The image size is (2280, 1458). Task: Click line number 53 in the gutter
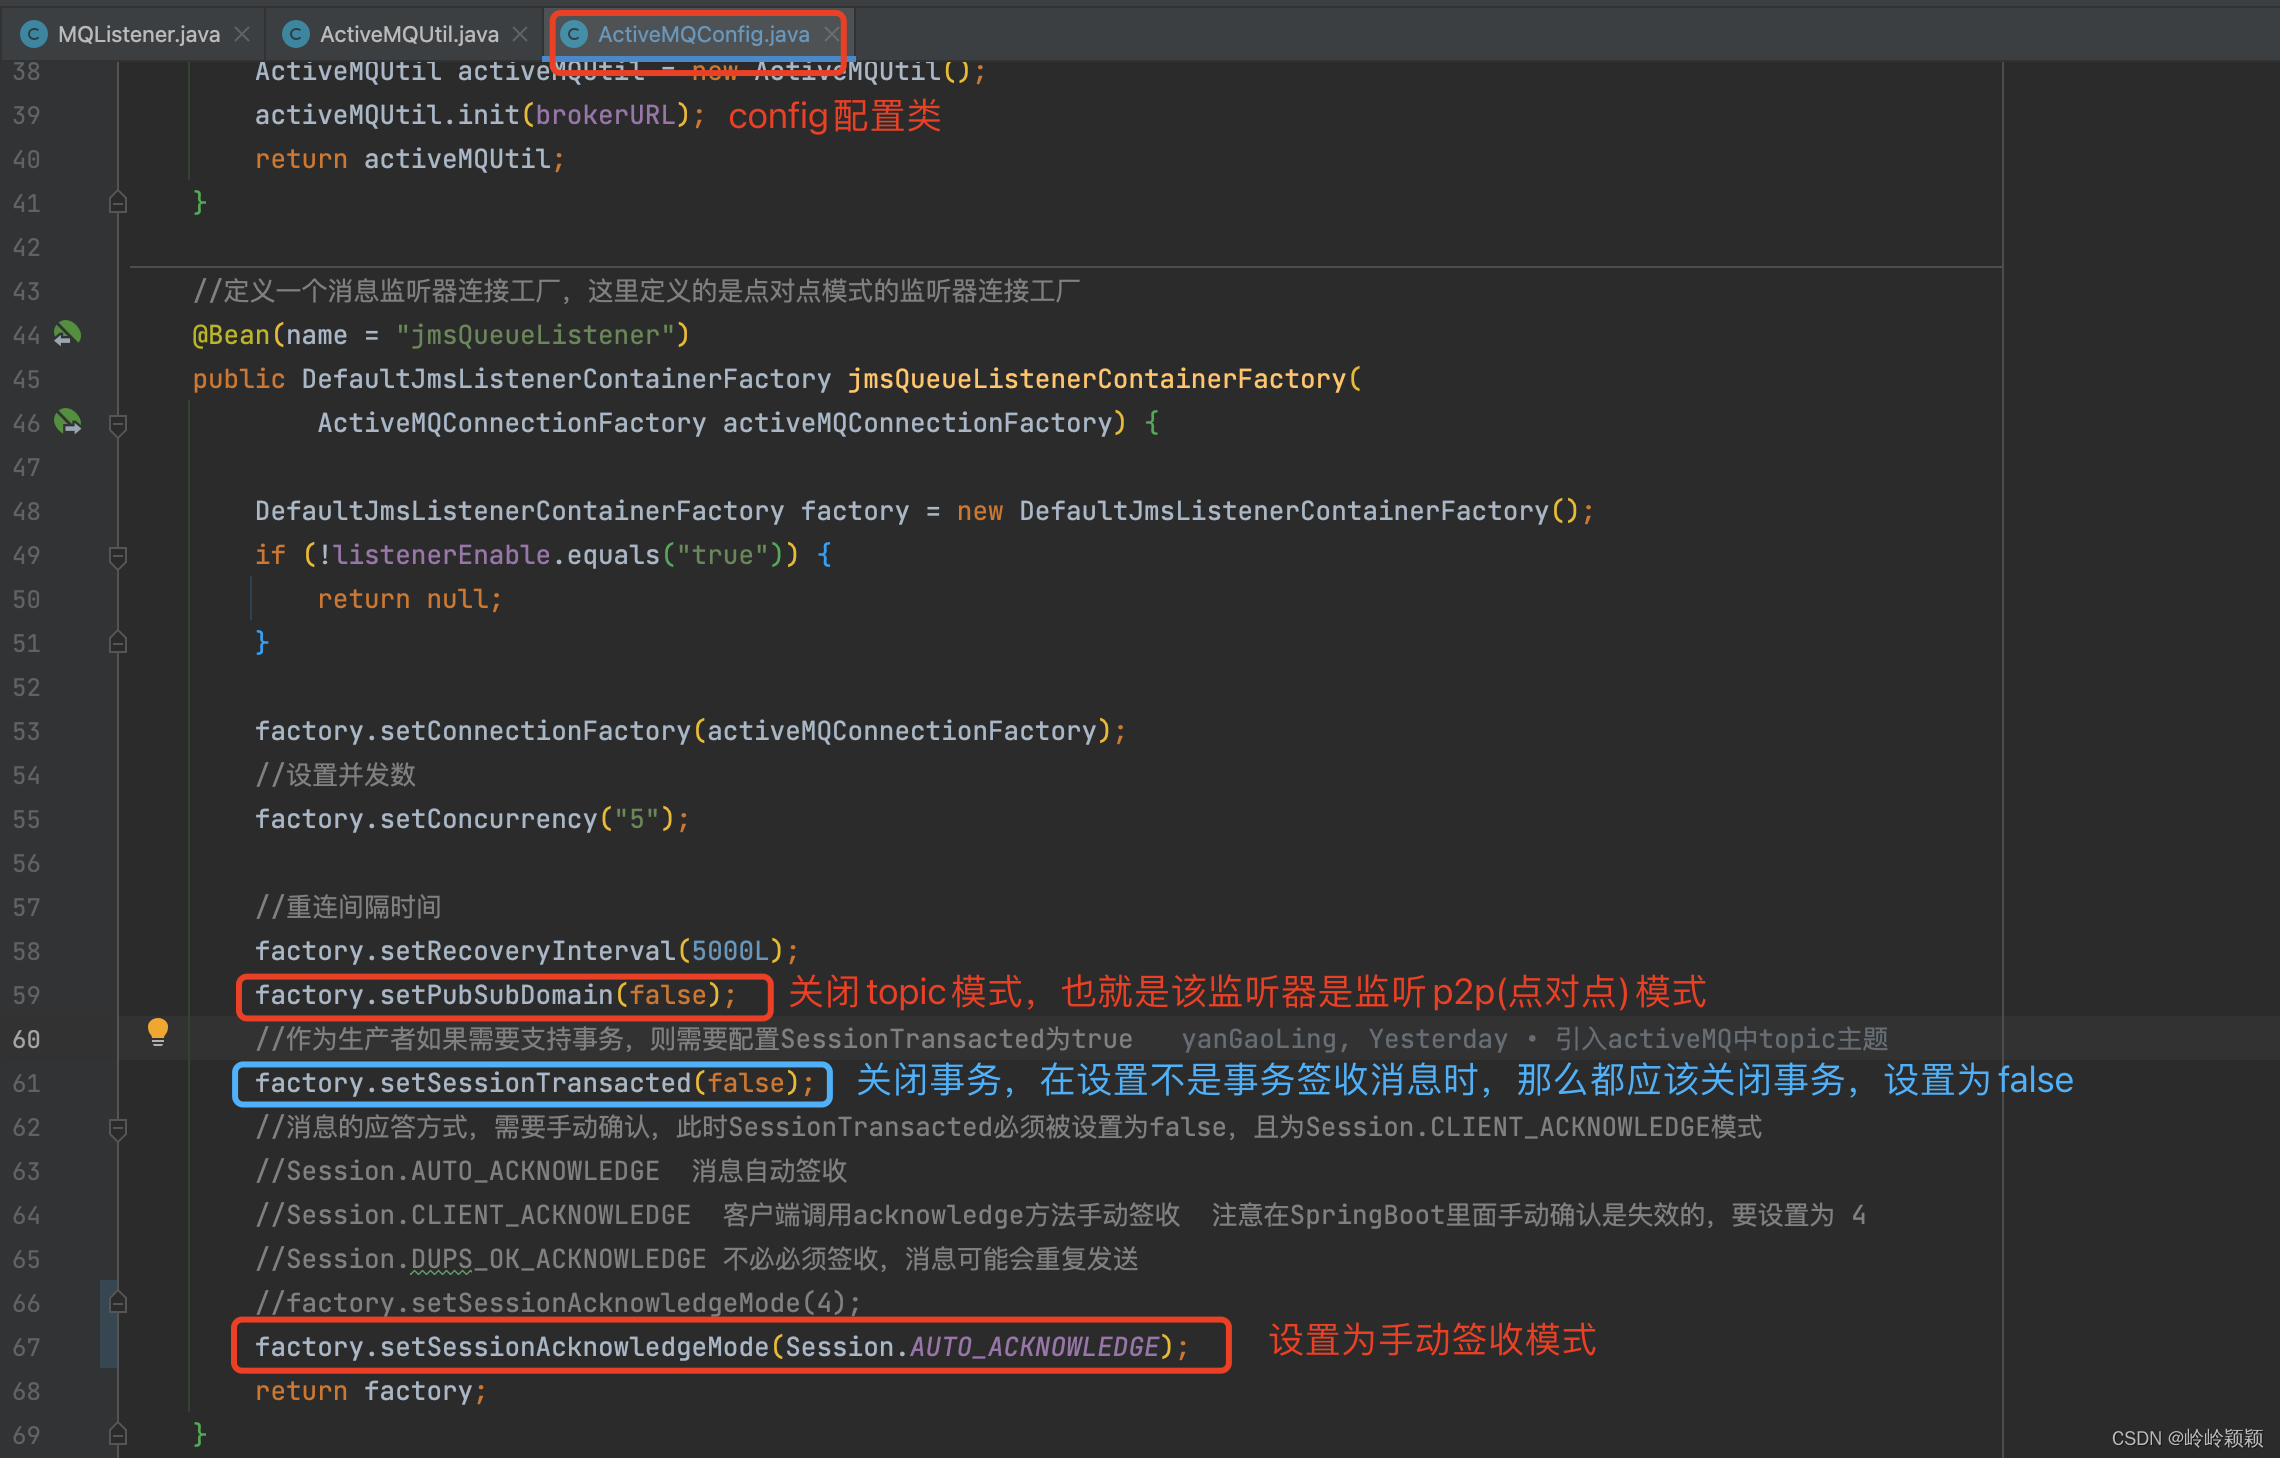point(27,731)
